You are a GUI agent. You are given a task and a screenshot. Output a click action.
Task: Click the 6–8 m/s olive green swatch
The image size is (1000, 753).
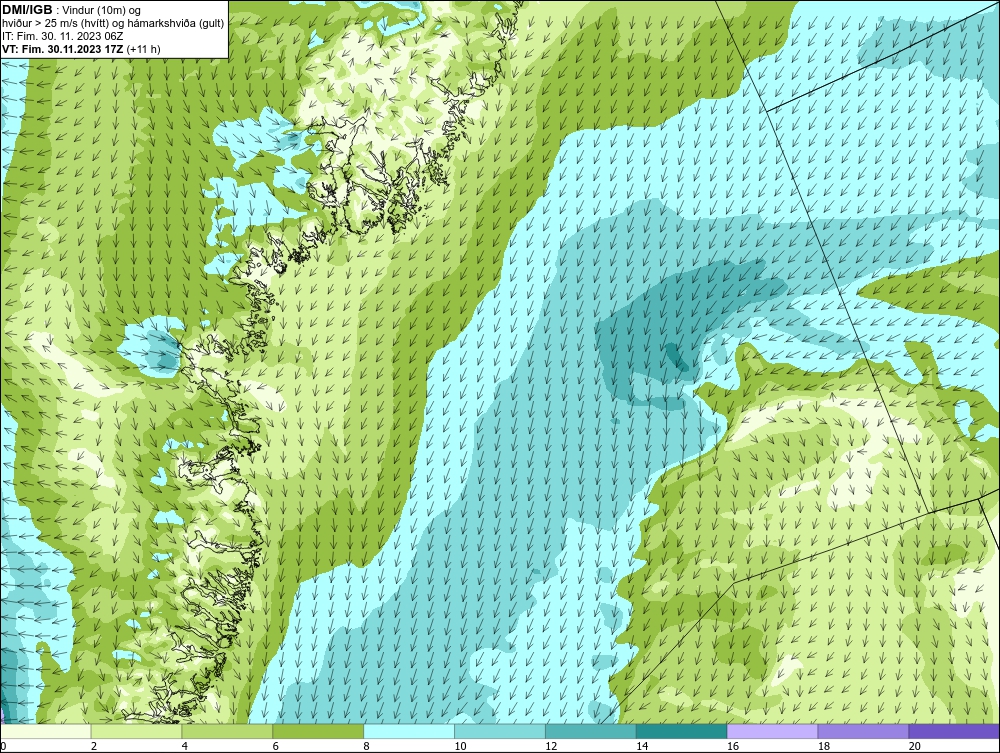[318, 731]
